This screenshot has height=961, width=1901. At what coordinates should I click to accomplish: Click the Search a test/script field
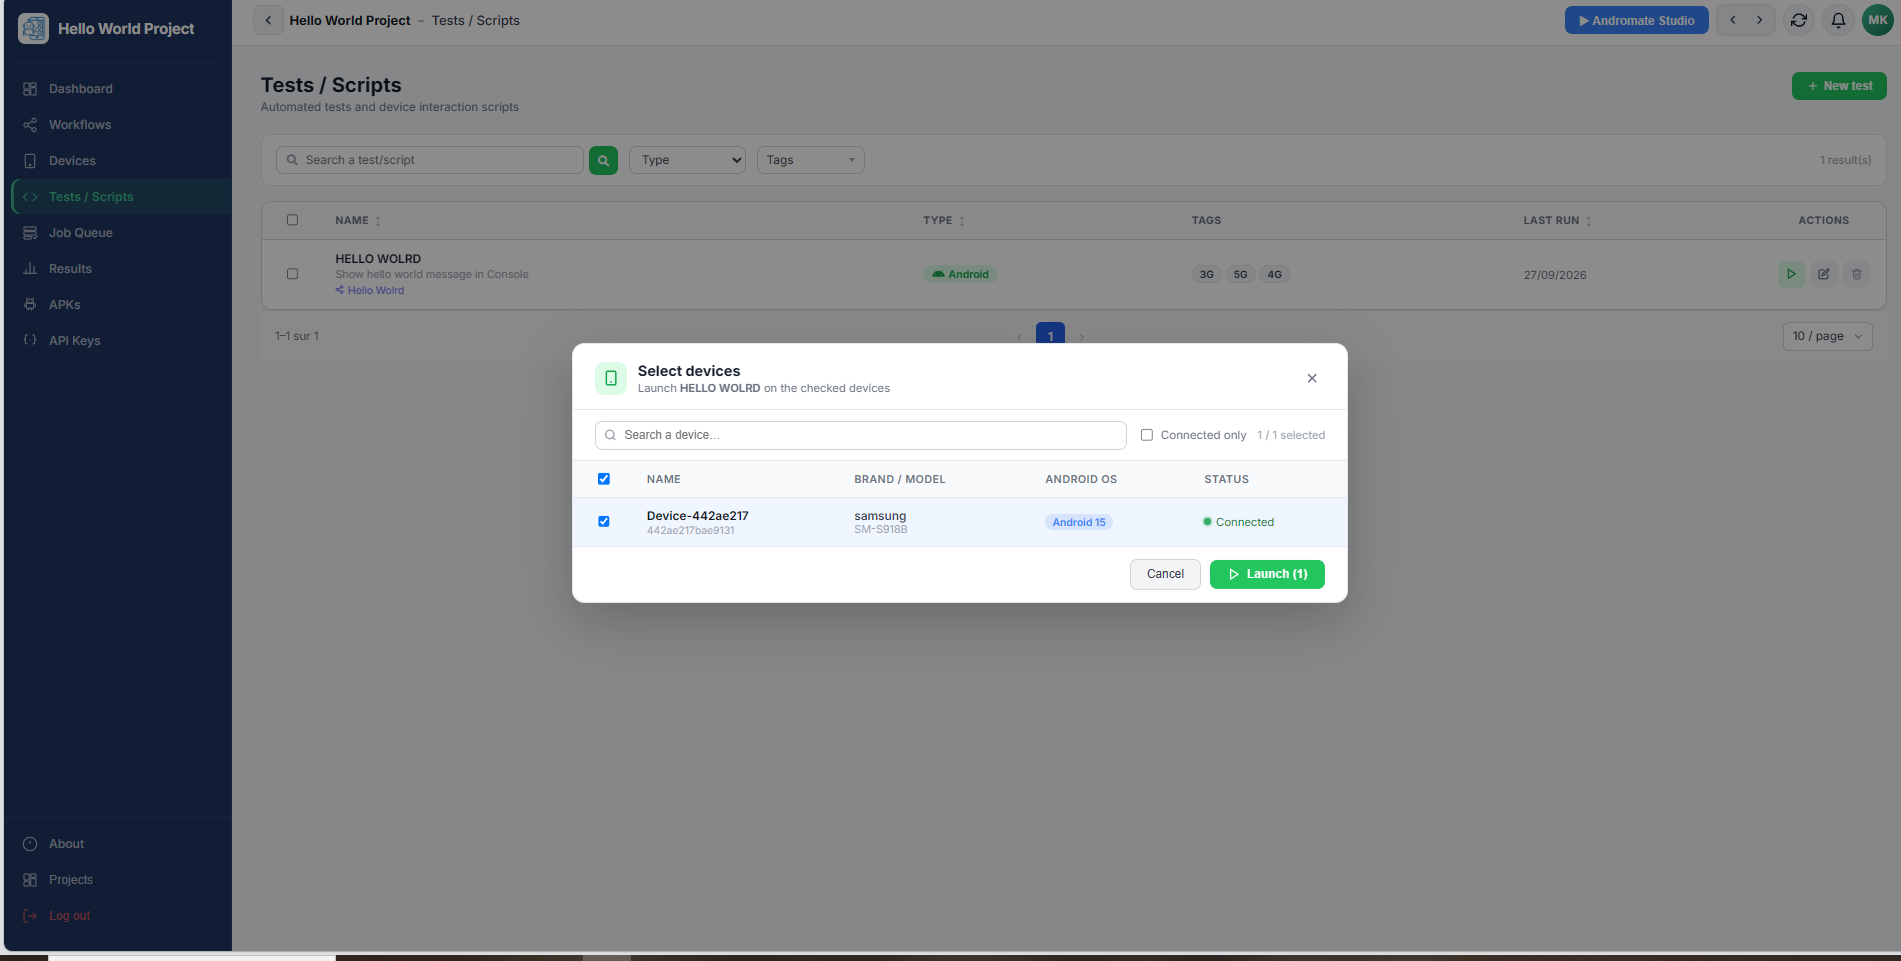coord(430,160)
